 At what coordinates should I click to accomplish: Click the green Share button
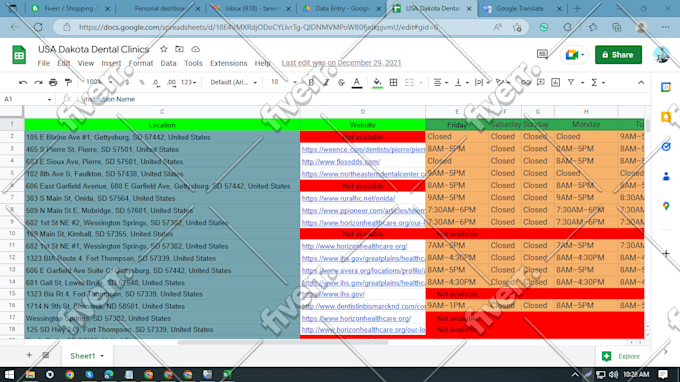[618, 55]
